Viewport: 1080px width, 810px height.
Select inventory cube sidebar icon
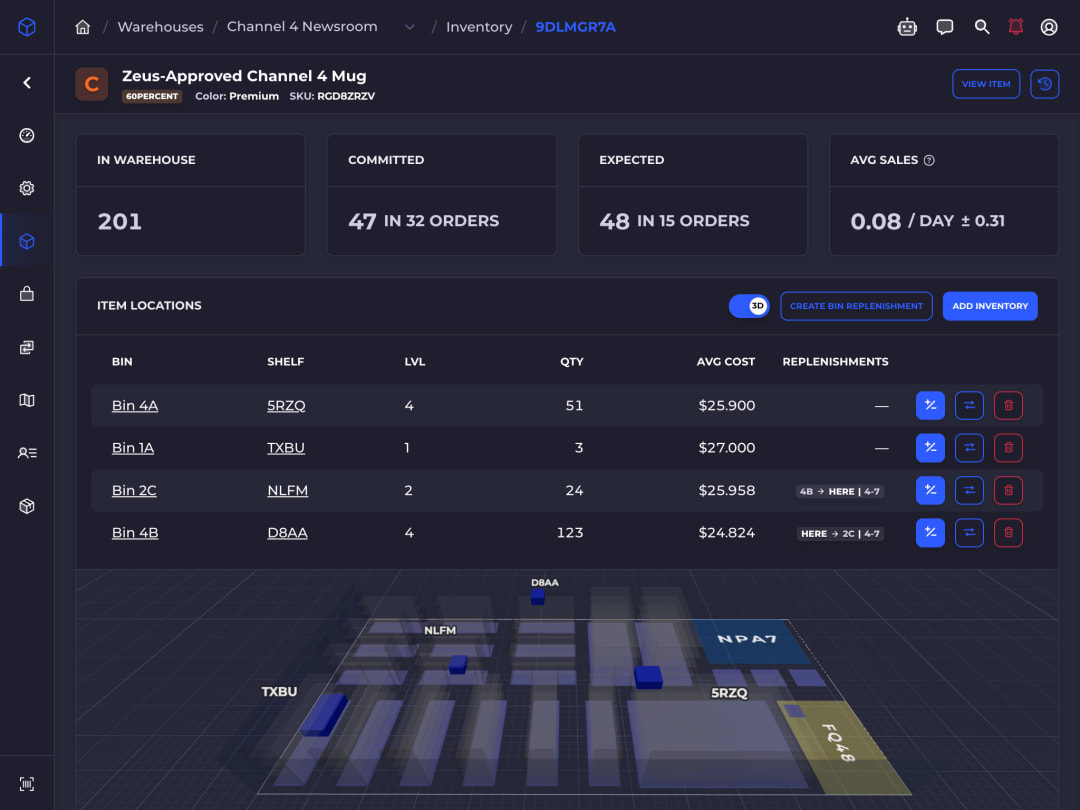click(x=27, y=241)
